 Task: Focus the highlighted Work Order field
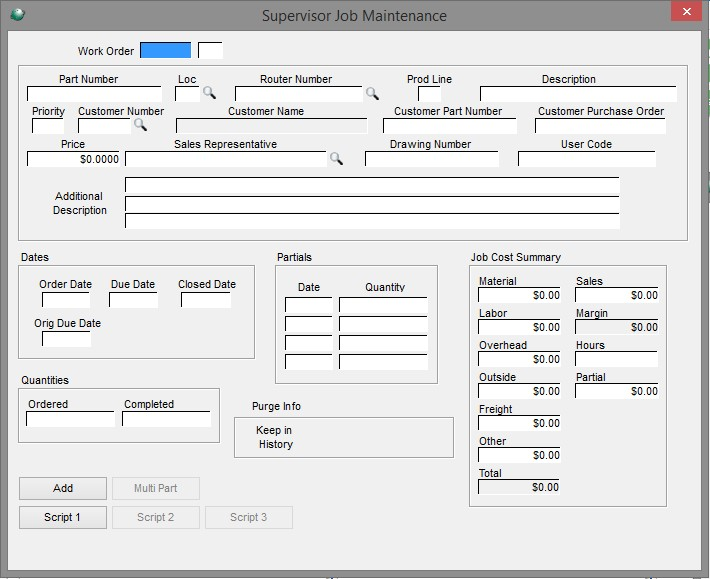[x=165, y=50]
